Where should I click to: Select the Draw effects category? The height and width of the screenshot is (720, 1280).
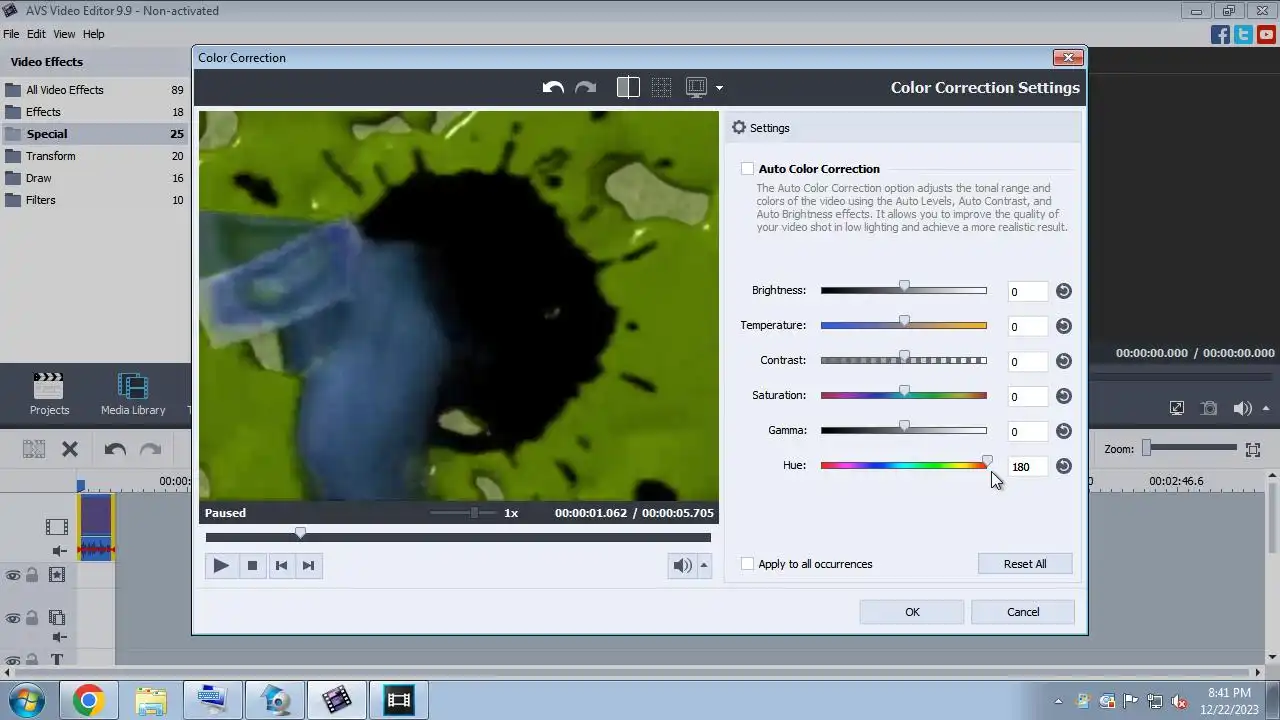[x=94, y=178]
